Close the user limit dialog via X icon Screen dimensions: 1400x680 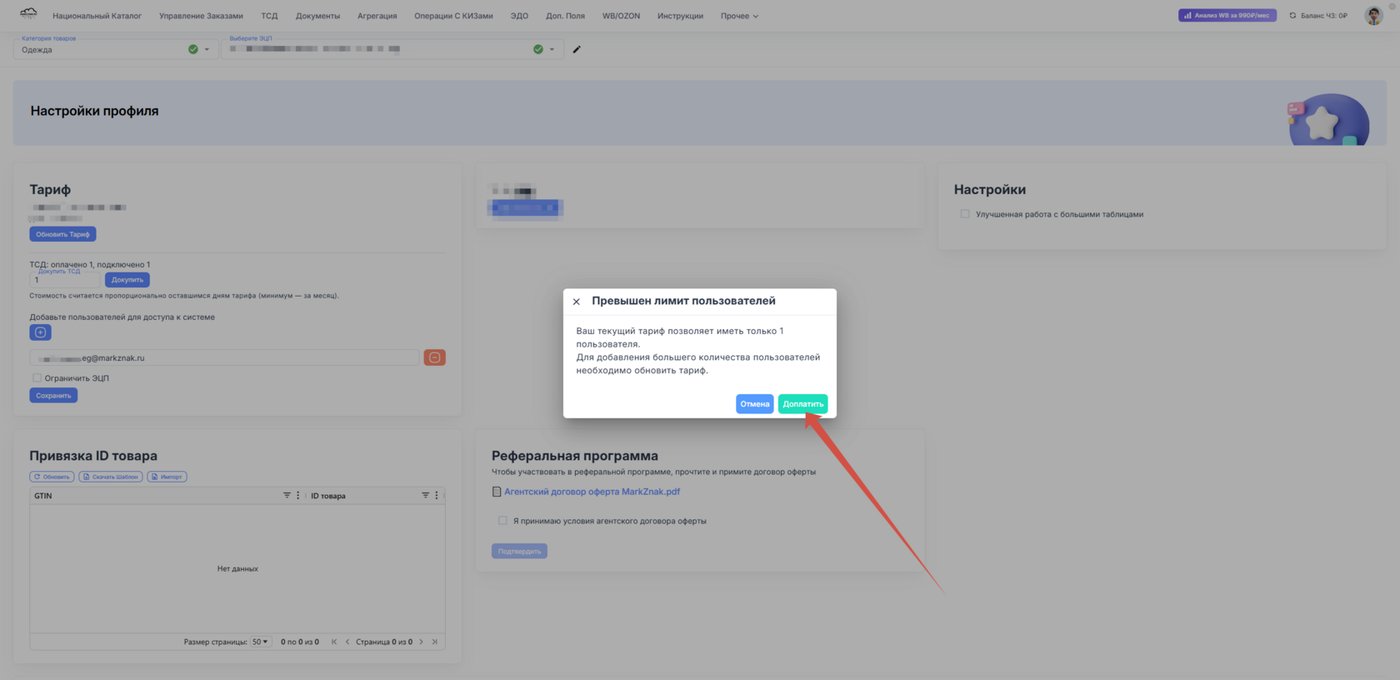[576, 301]
